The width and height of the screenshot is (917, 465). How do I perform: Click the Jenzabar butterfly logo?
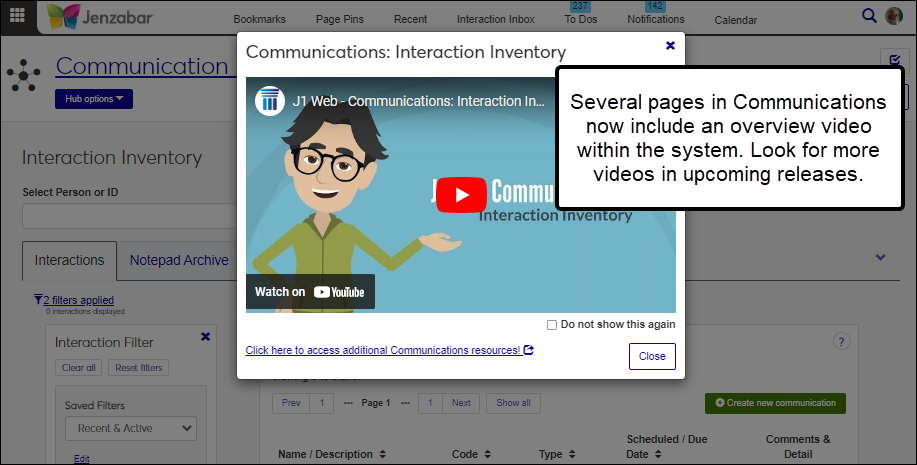[63, 17]
